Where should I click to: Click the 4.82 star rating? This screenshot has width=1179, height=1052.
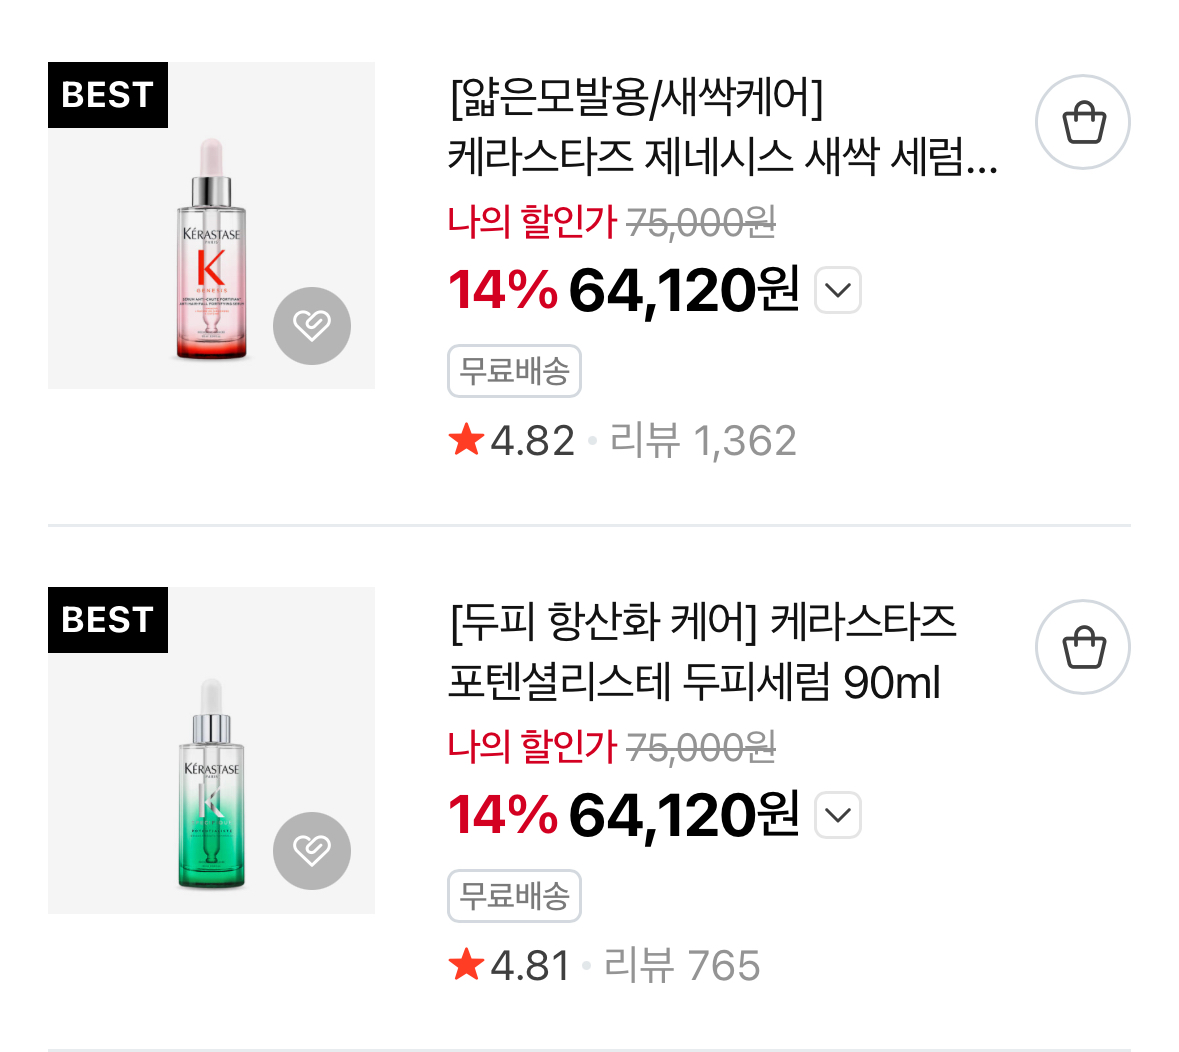pyautogui.click(x=512, y=441)
